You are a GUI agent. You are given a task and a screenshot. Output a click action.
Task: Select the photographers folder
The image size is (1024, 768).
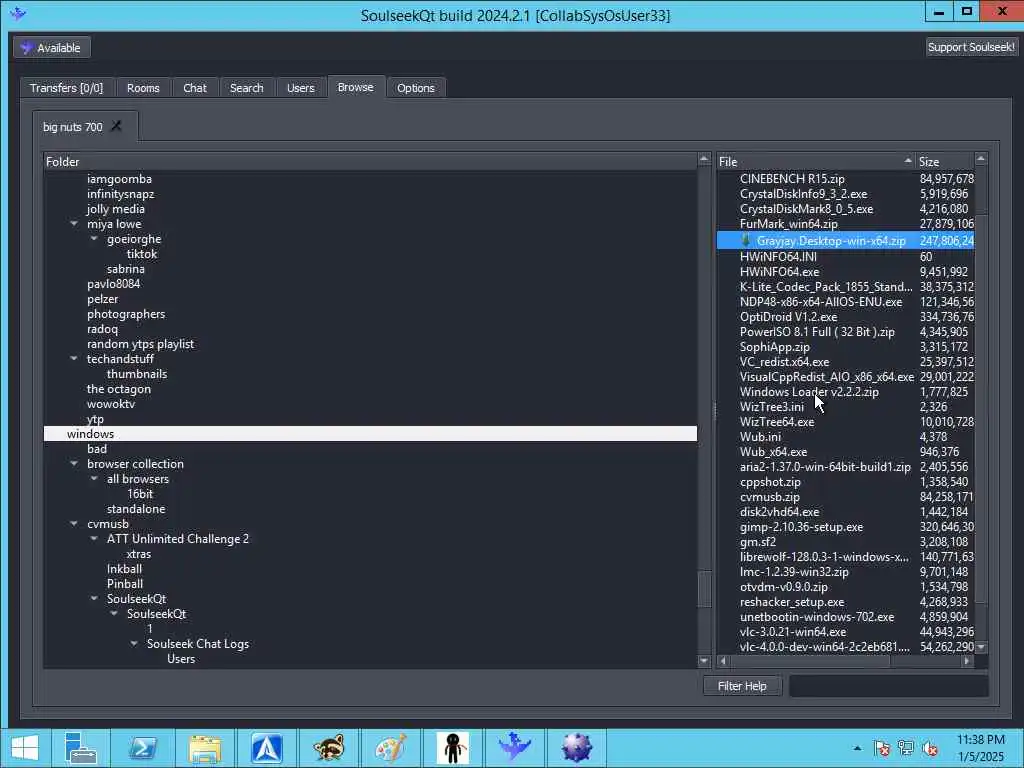click(126, 314)
